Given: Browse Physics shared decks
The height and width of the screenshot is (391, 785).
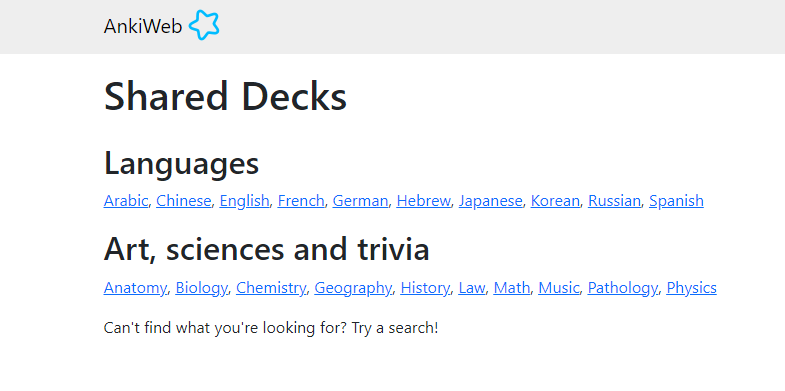Looking at the screenshot, I should point(691,288).
